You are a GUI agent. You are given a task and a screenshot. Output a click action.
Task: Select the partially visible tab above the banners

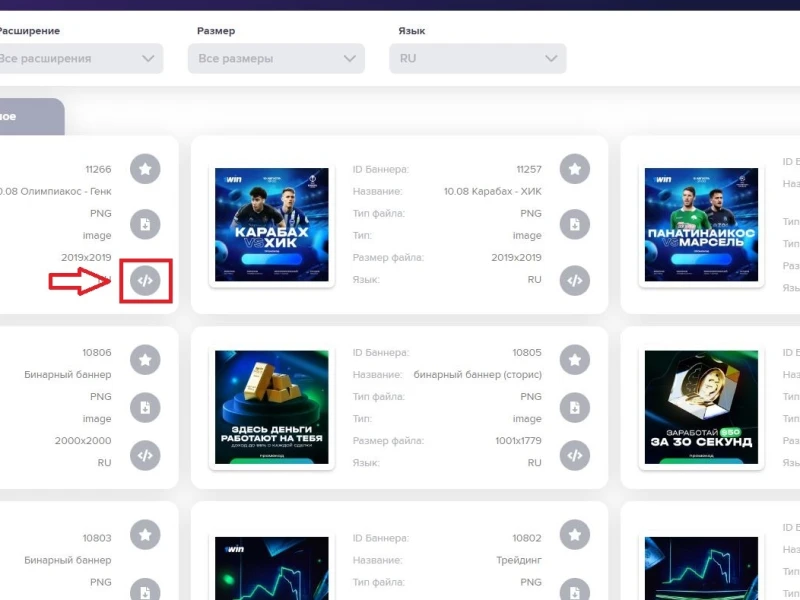28,117
